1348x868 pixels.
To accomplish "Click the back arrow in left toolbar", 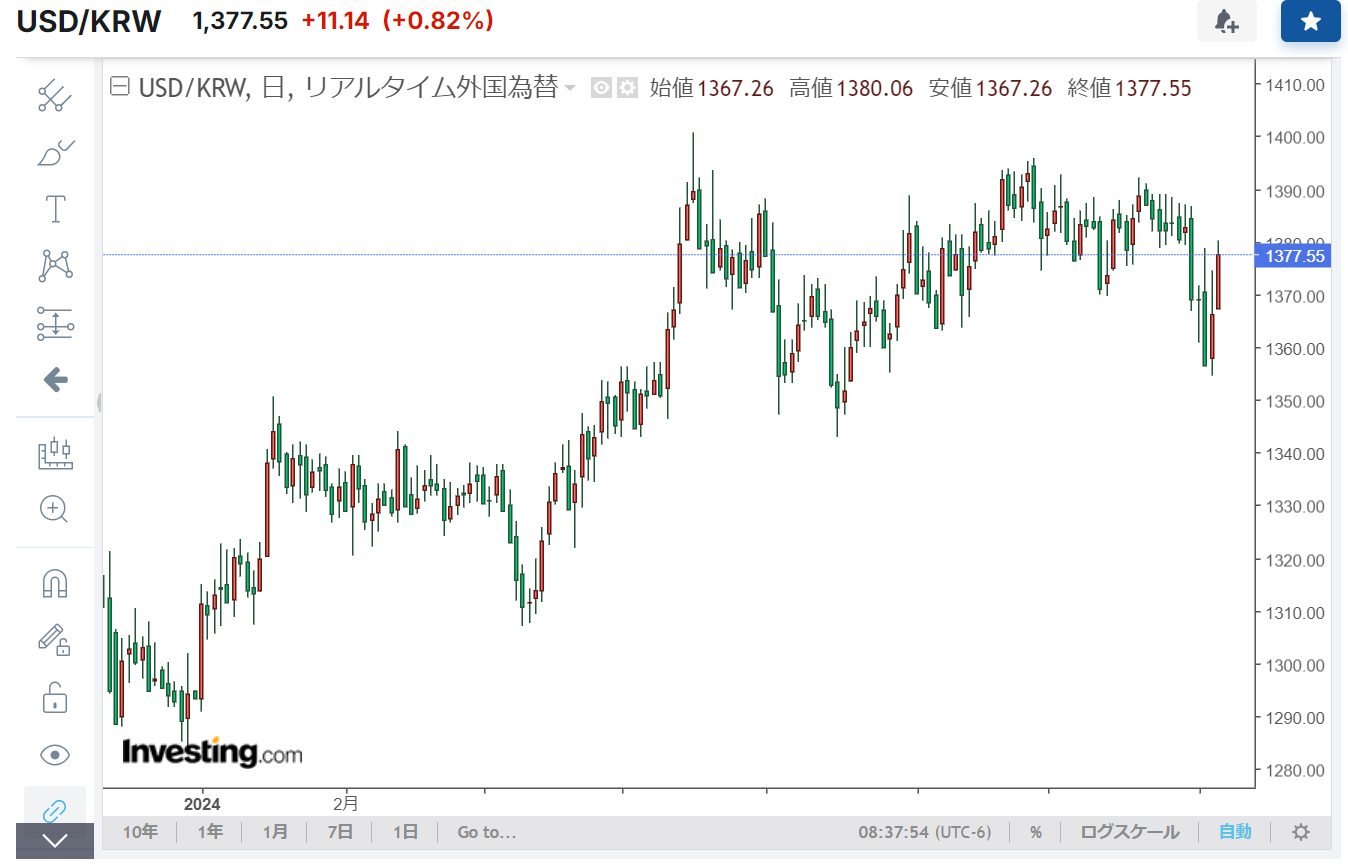I will point(55,379).
